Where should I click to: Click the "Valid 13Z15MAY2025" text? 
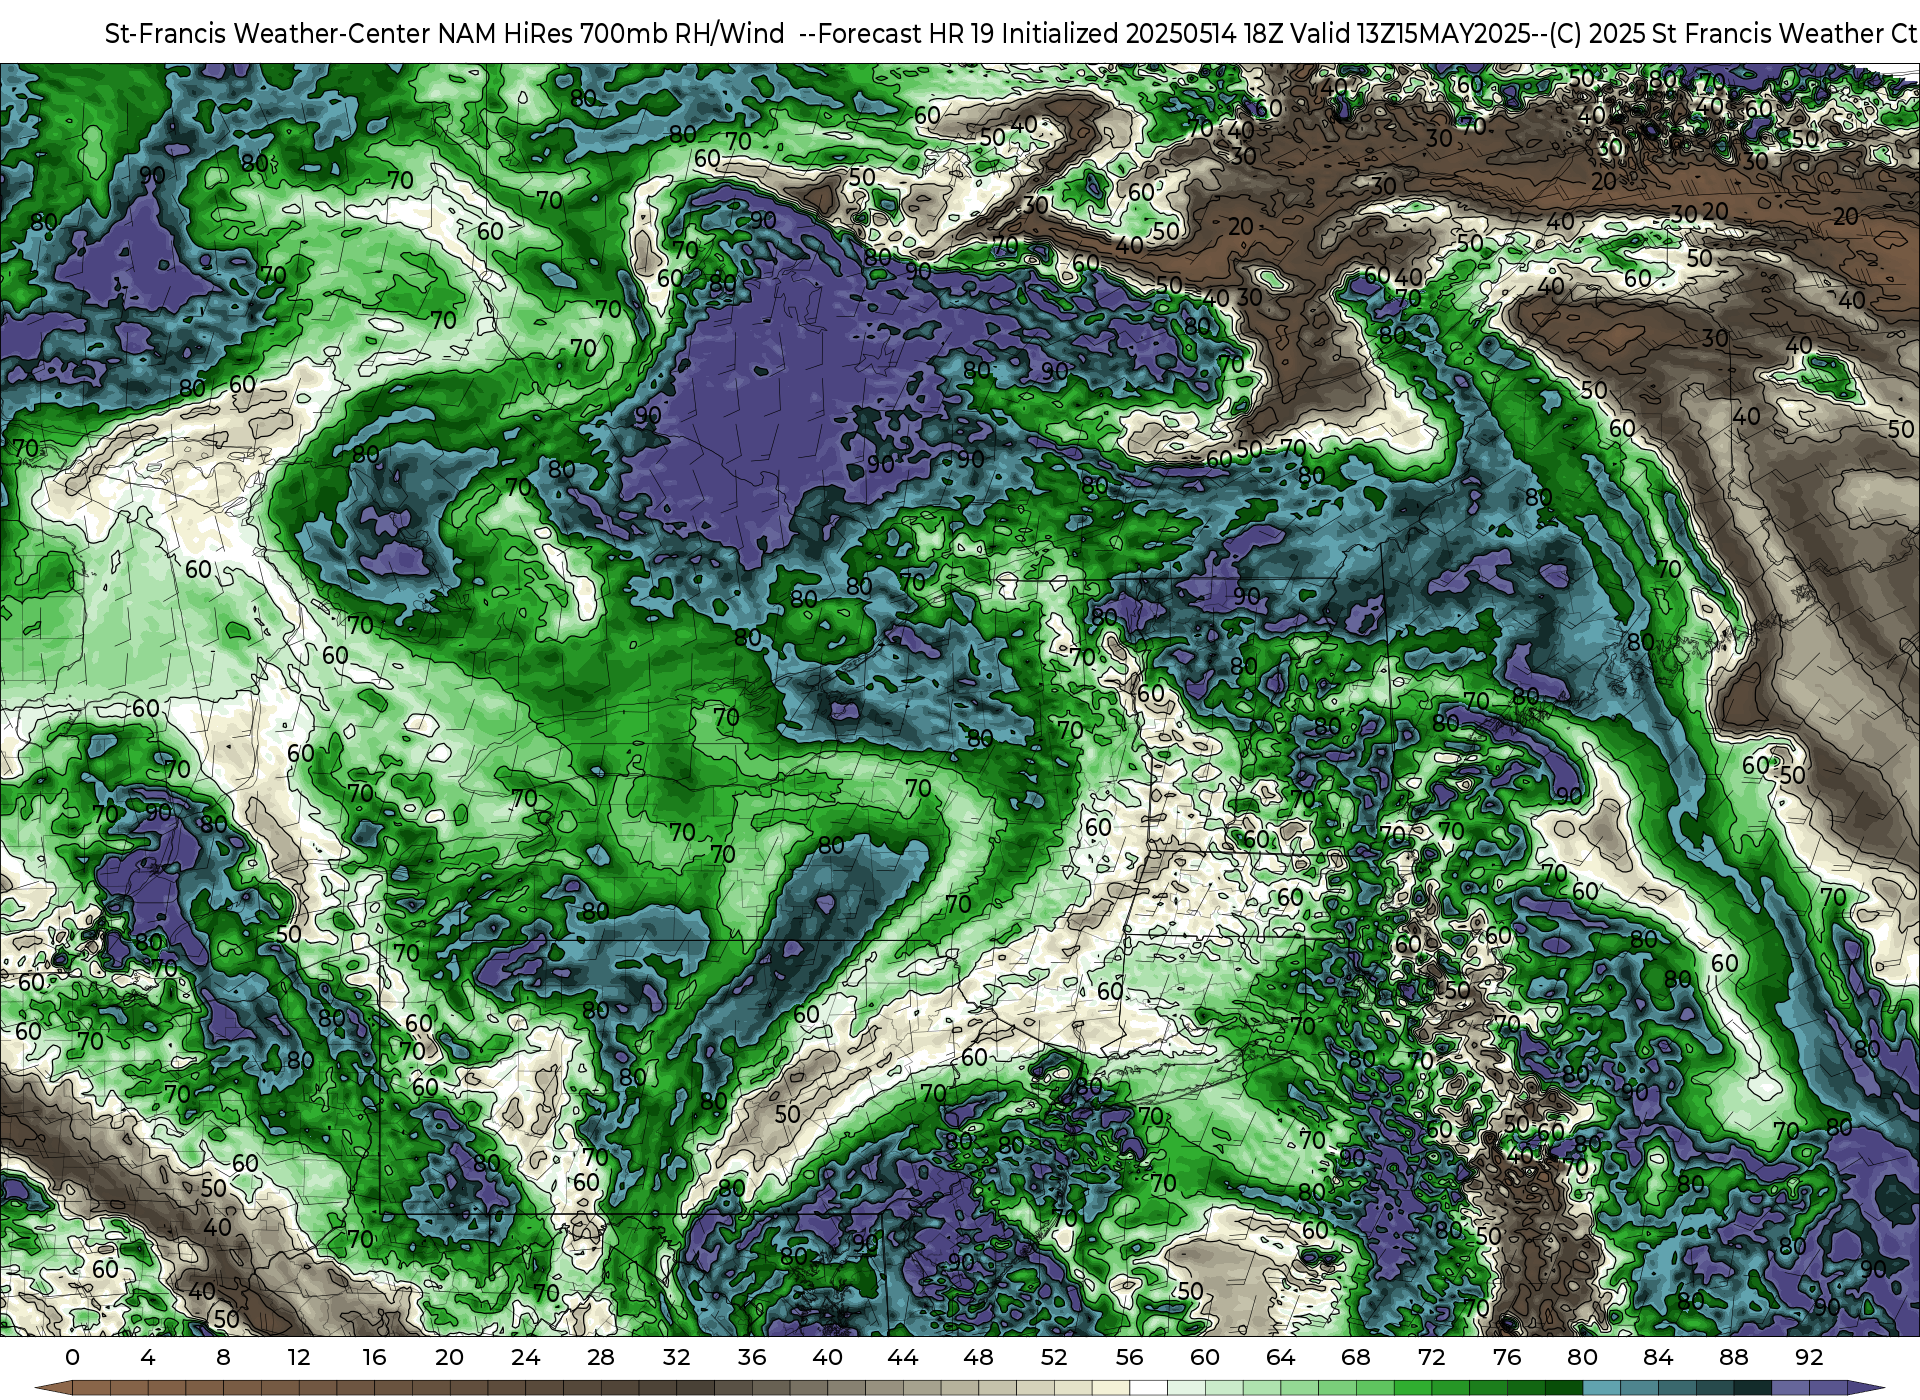click(x=1412, y=33)
